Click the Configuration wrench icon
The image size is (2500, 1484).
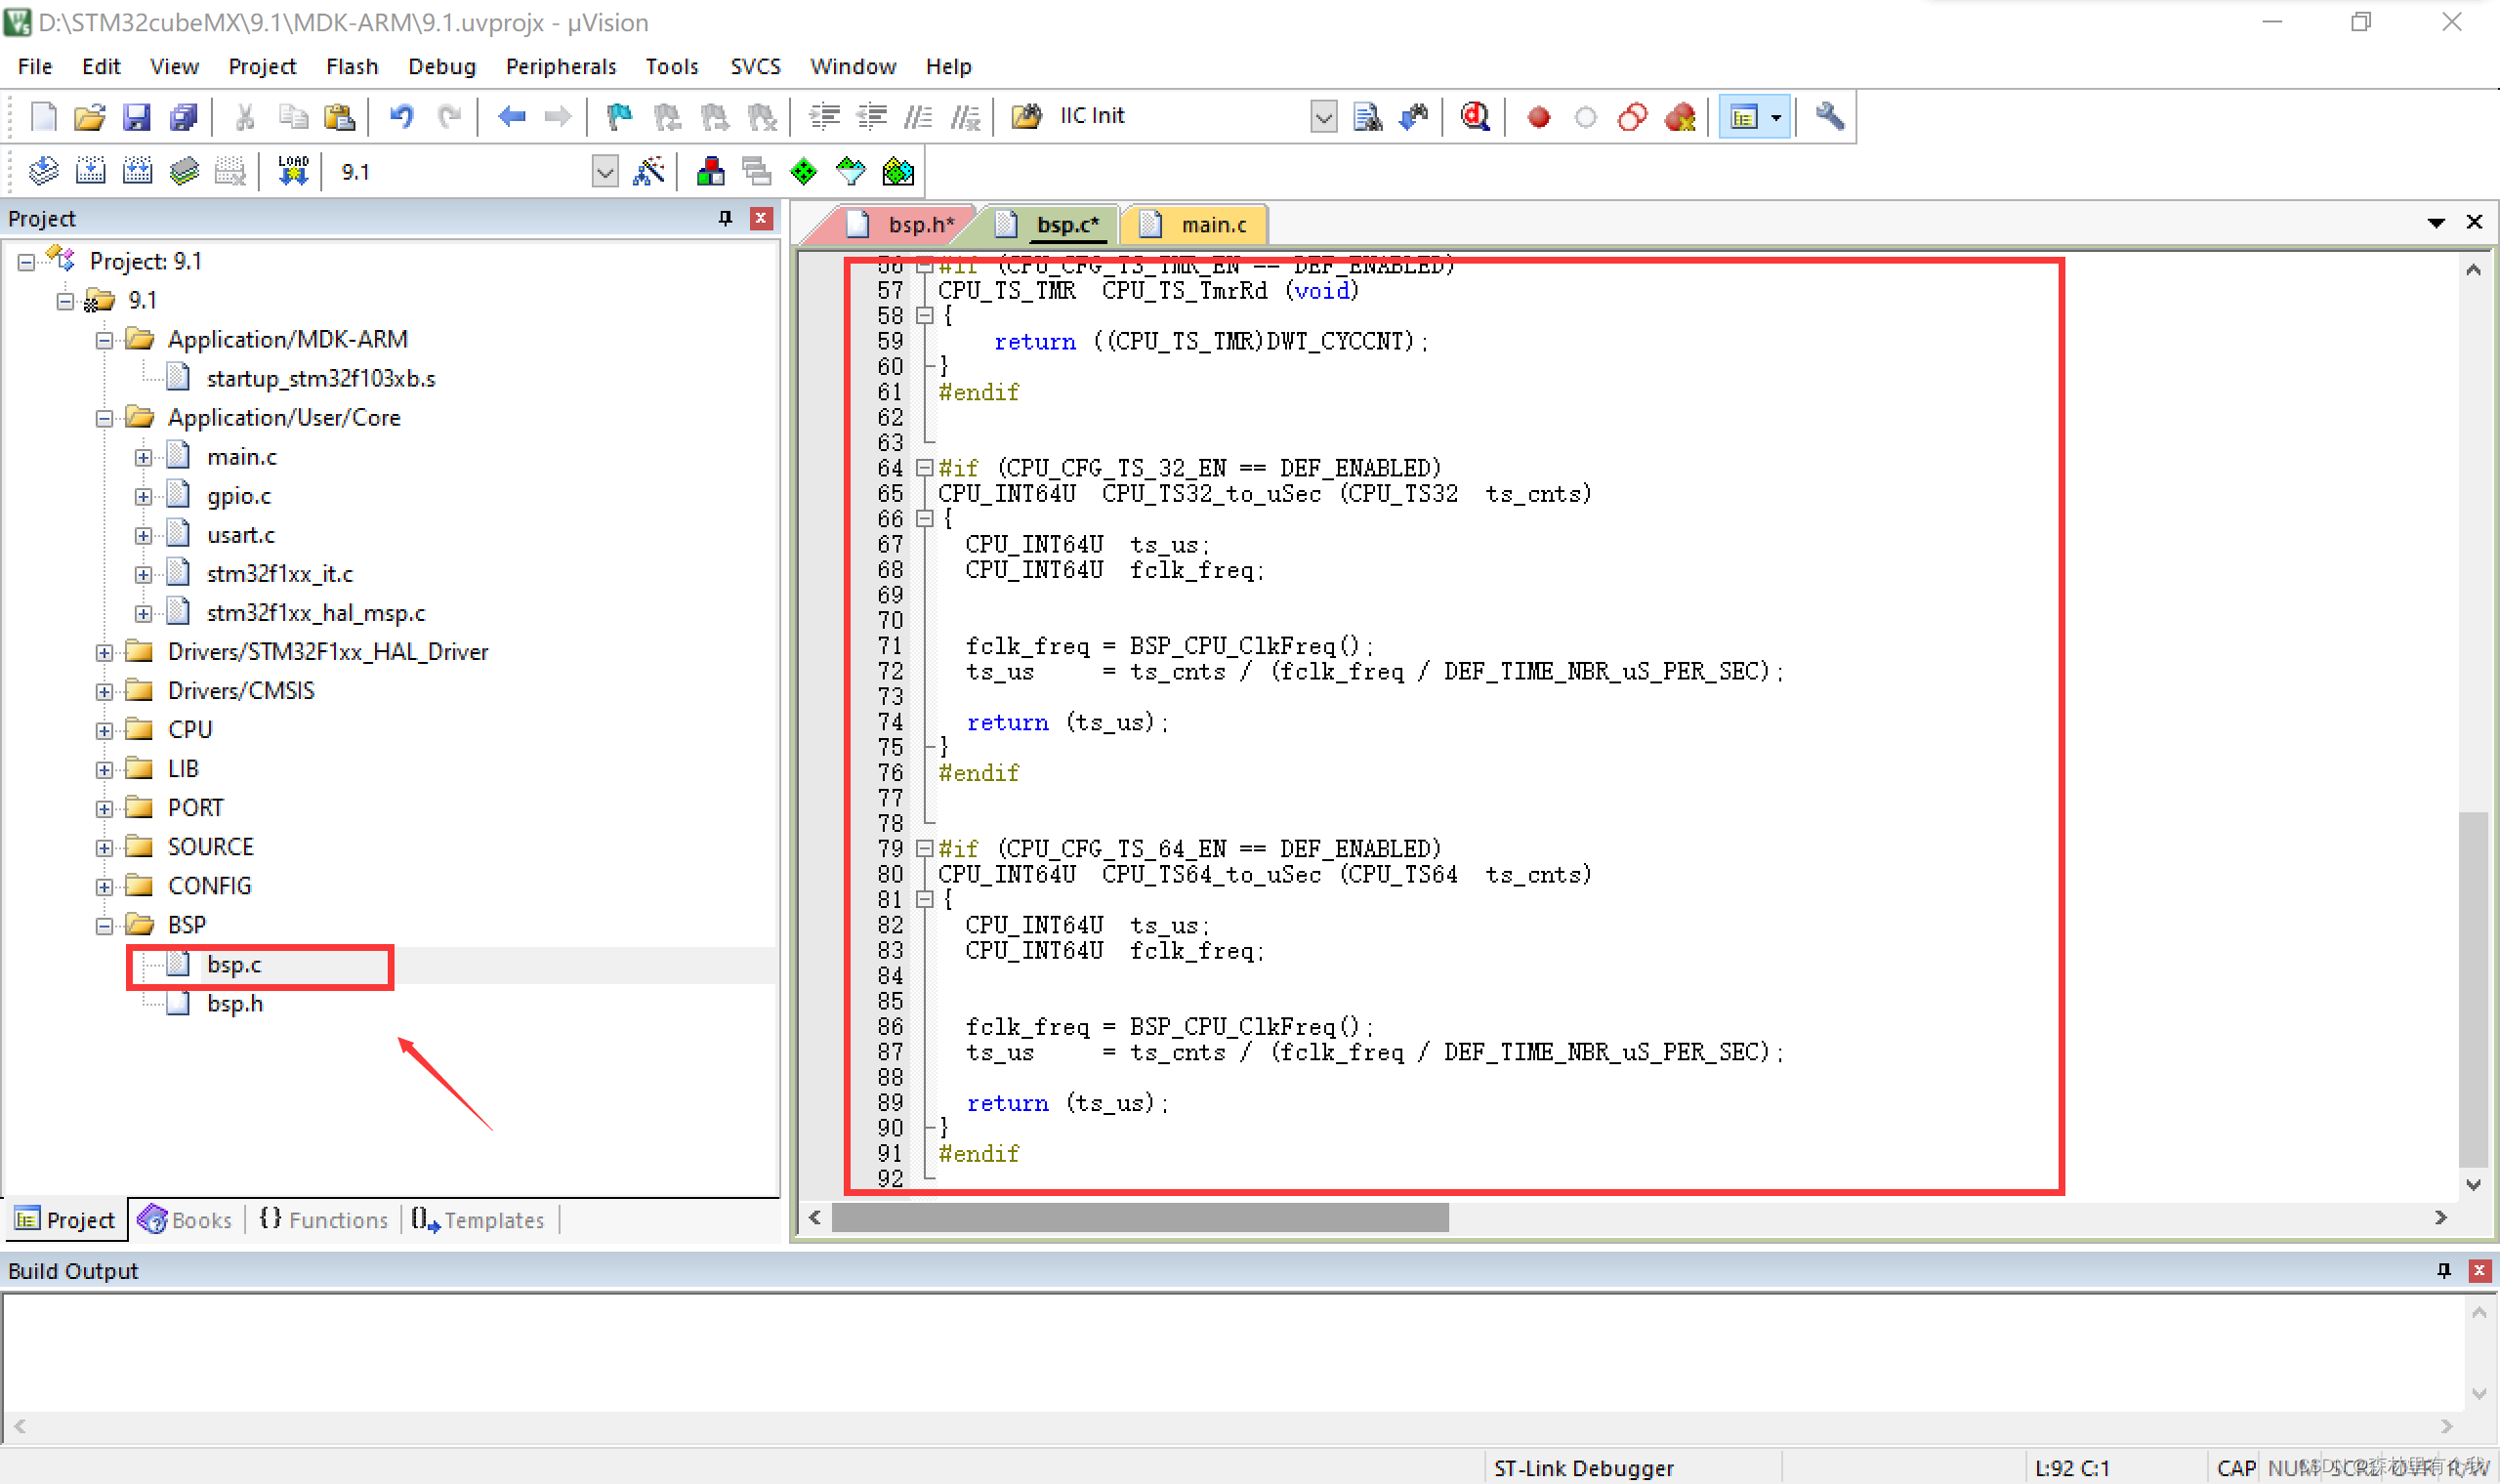(1829, 117)
